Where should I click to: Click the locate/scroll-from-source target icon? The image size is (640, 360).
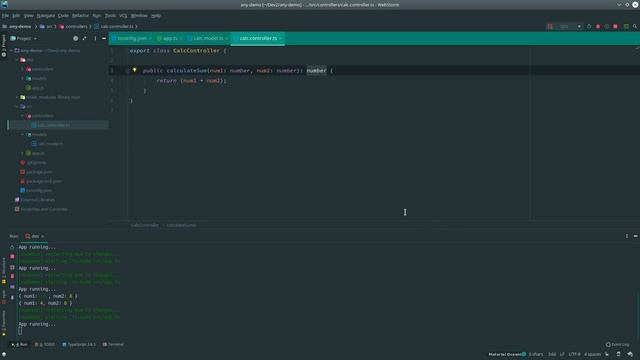[76, 38]
